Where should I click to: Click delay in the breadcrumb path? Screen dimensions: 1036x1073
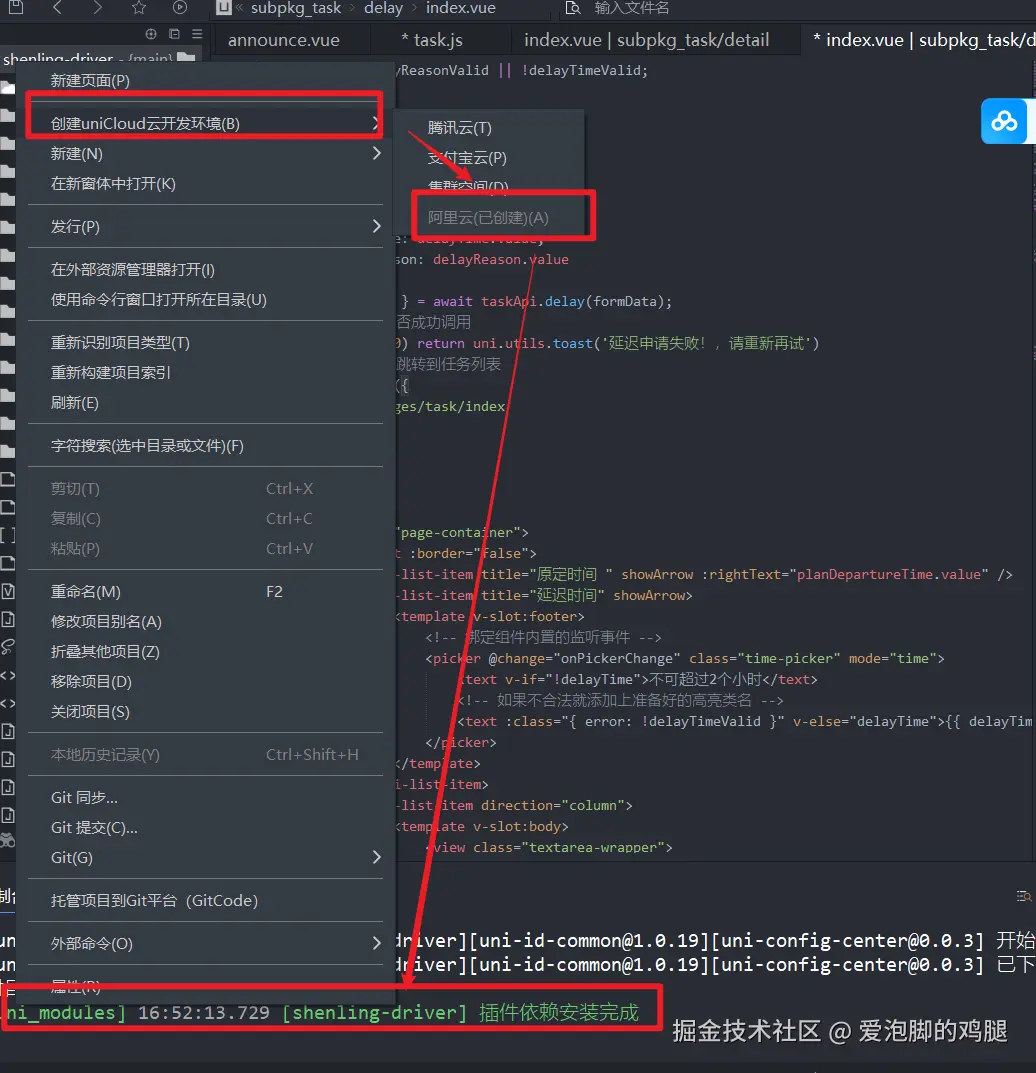383,8
